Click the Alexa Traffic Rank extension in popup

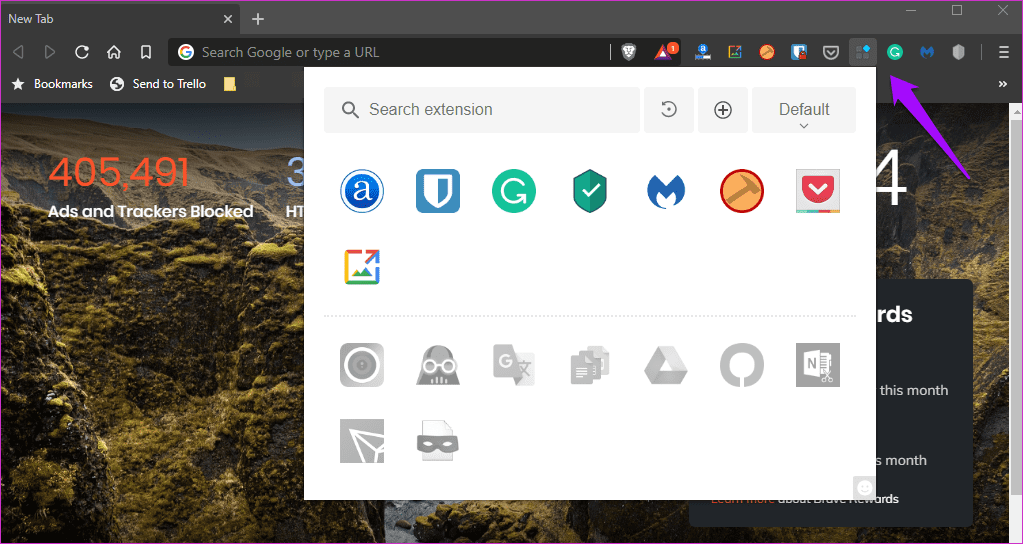362,191
